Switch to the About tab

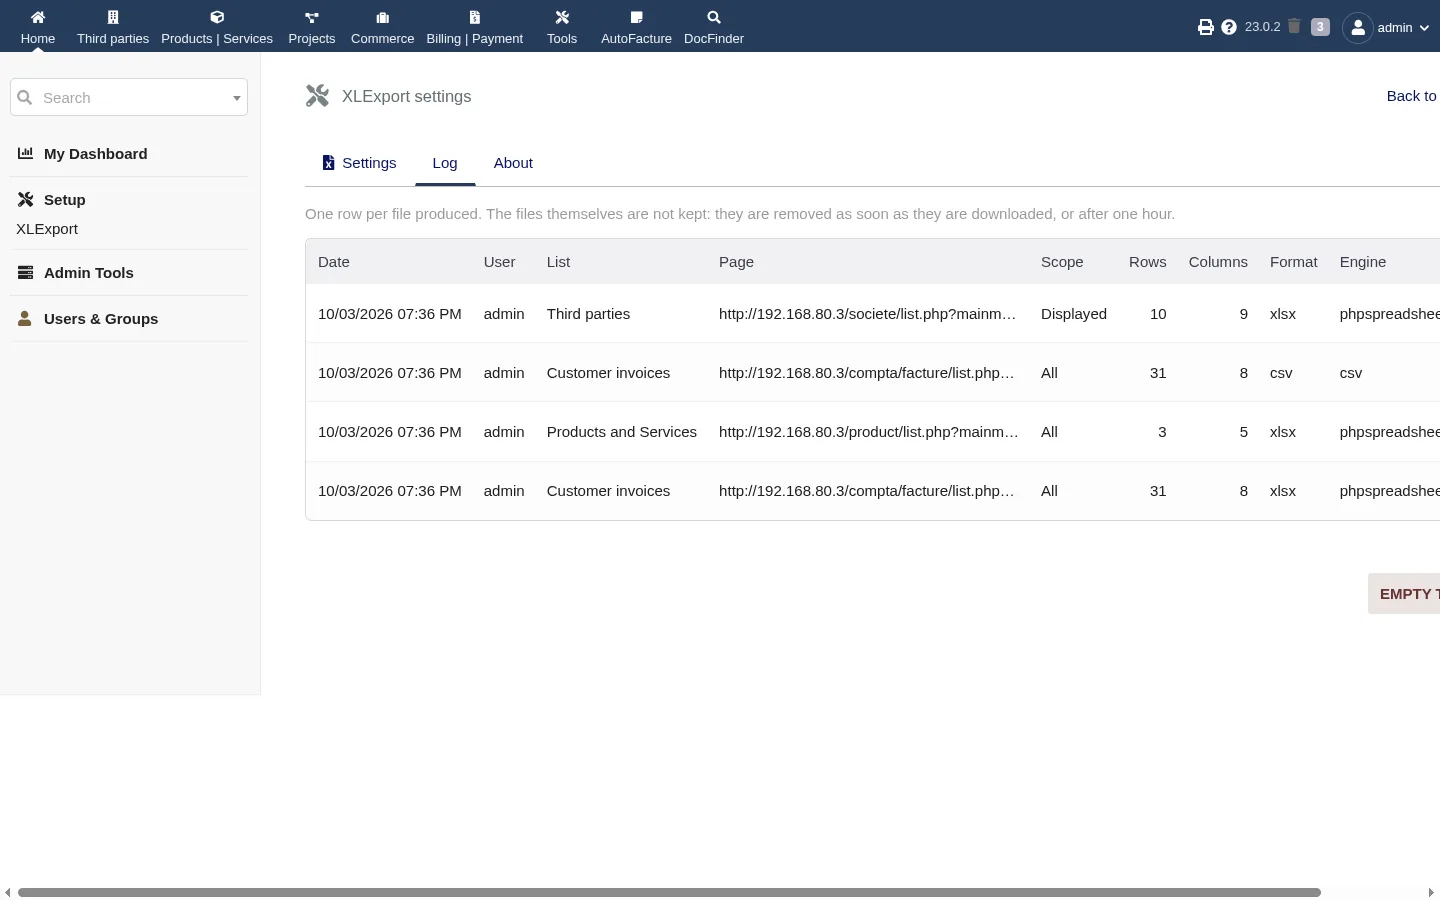click(x=513, y=163)
